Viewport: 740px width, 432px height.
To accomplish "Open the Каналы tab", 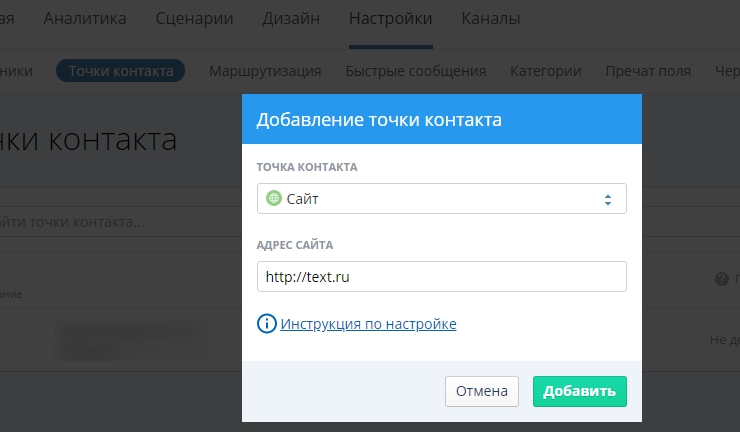I will click(490, 18).
